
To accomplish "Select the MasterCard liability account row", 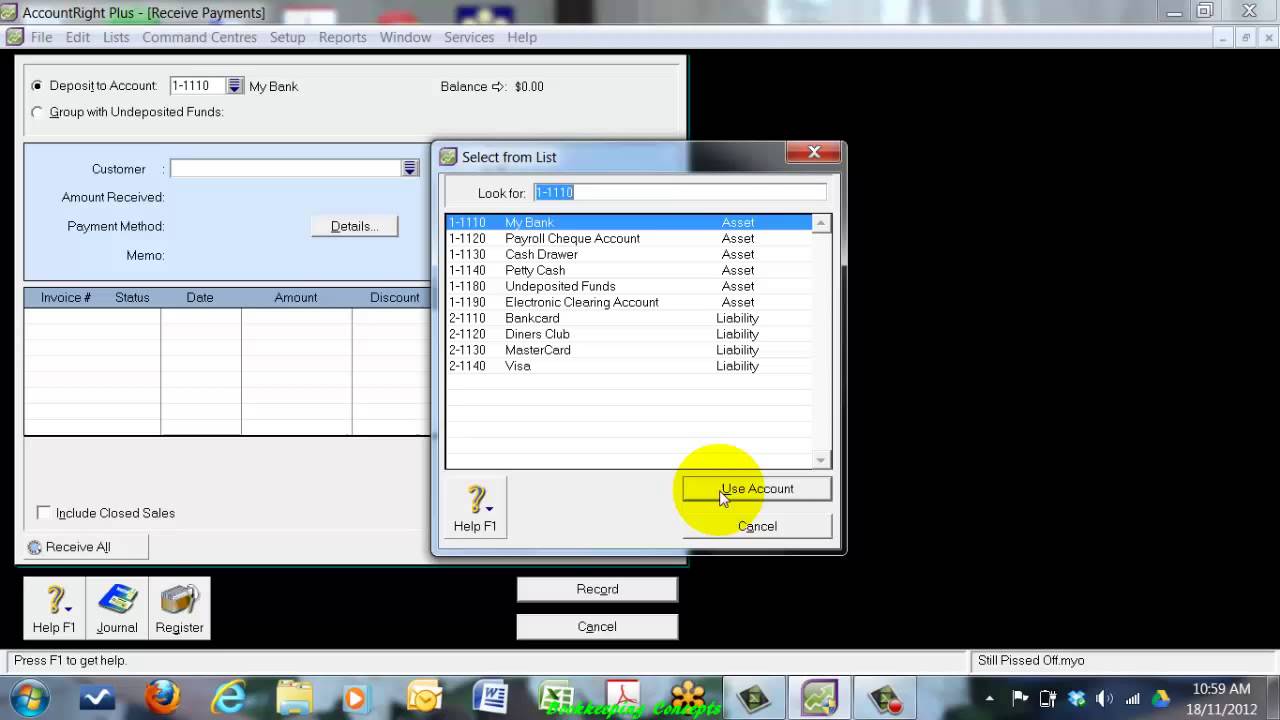I will [x=629, y=350].
